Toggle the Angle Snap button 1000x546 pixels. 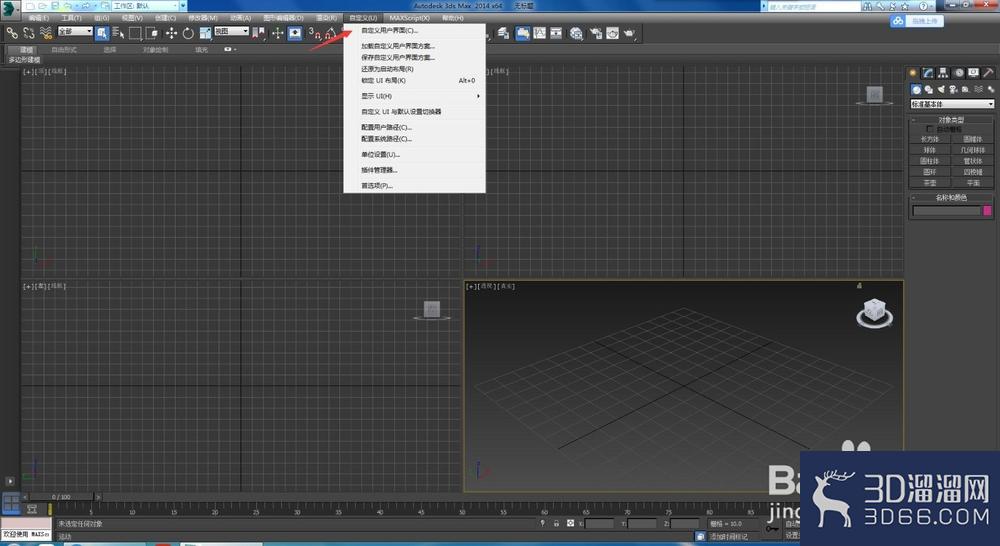[x=330, y=33]
